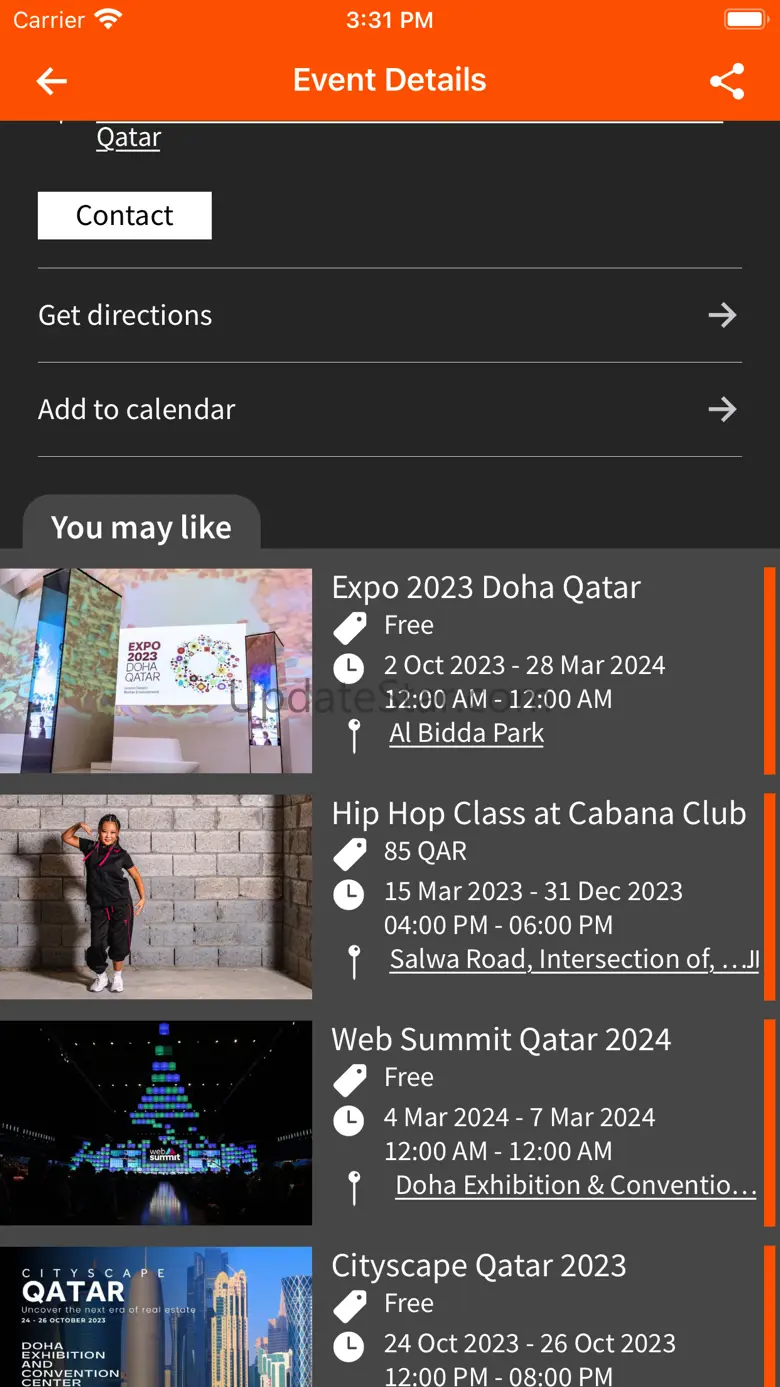Image resolution: width=780 pixels, height=1387 pixels.
Task: Open Doha Exhibition & Convention link
Action: (x=576, y=1185)
